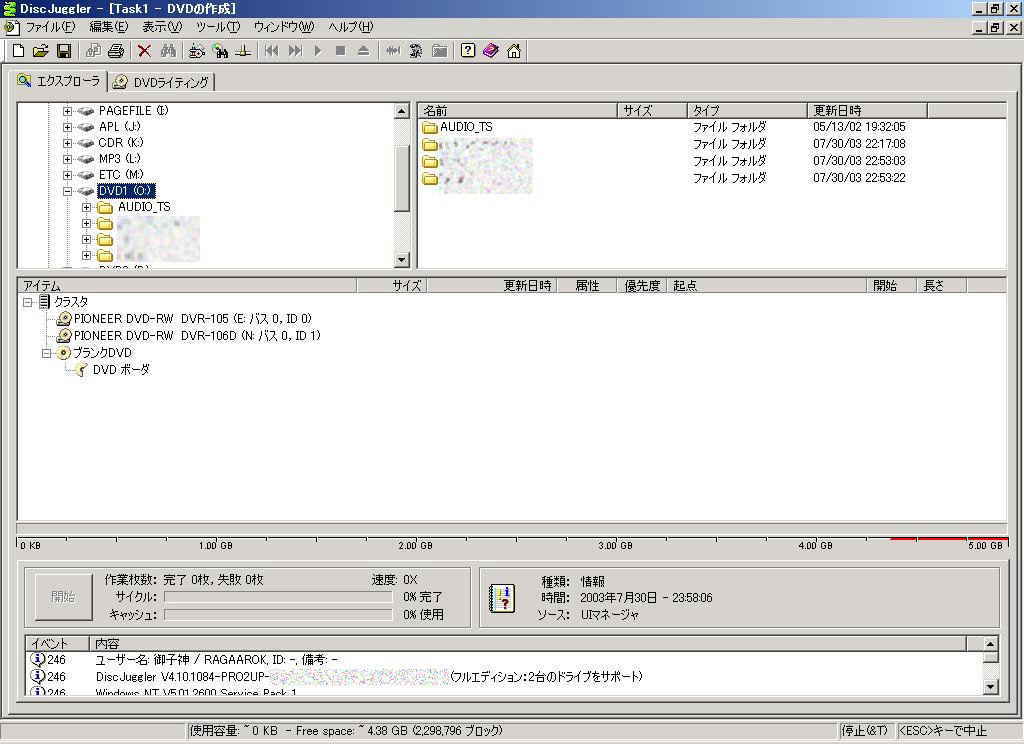Click the 内容 column header in the log

(528, 643)
